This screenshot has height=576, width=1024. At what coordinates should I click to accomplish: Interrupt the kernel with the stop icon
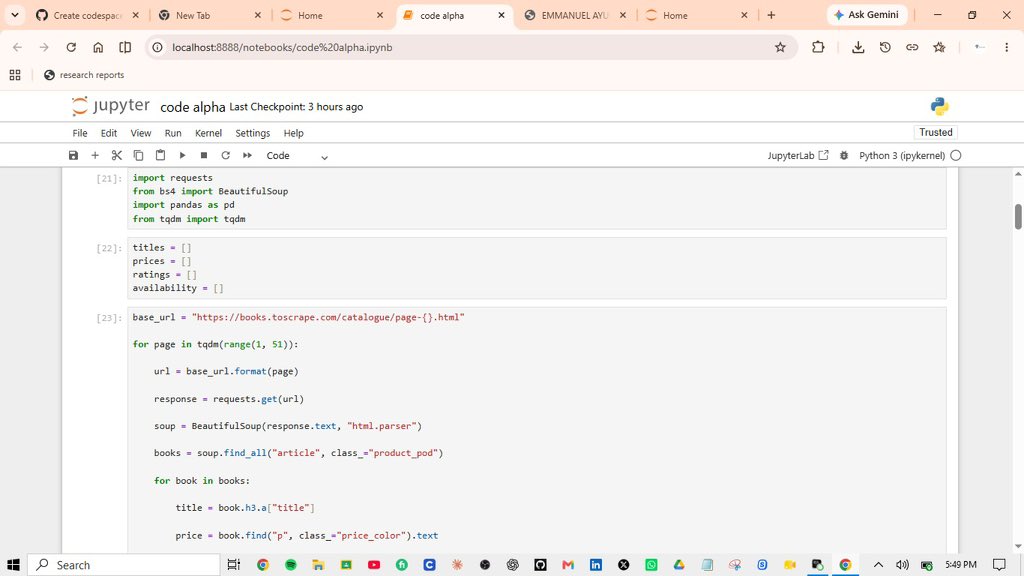click(x=204, y=155)
